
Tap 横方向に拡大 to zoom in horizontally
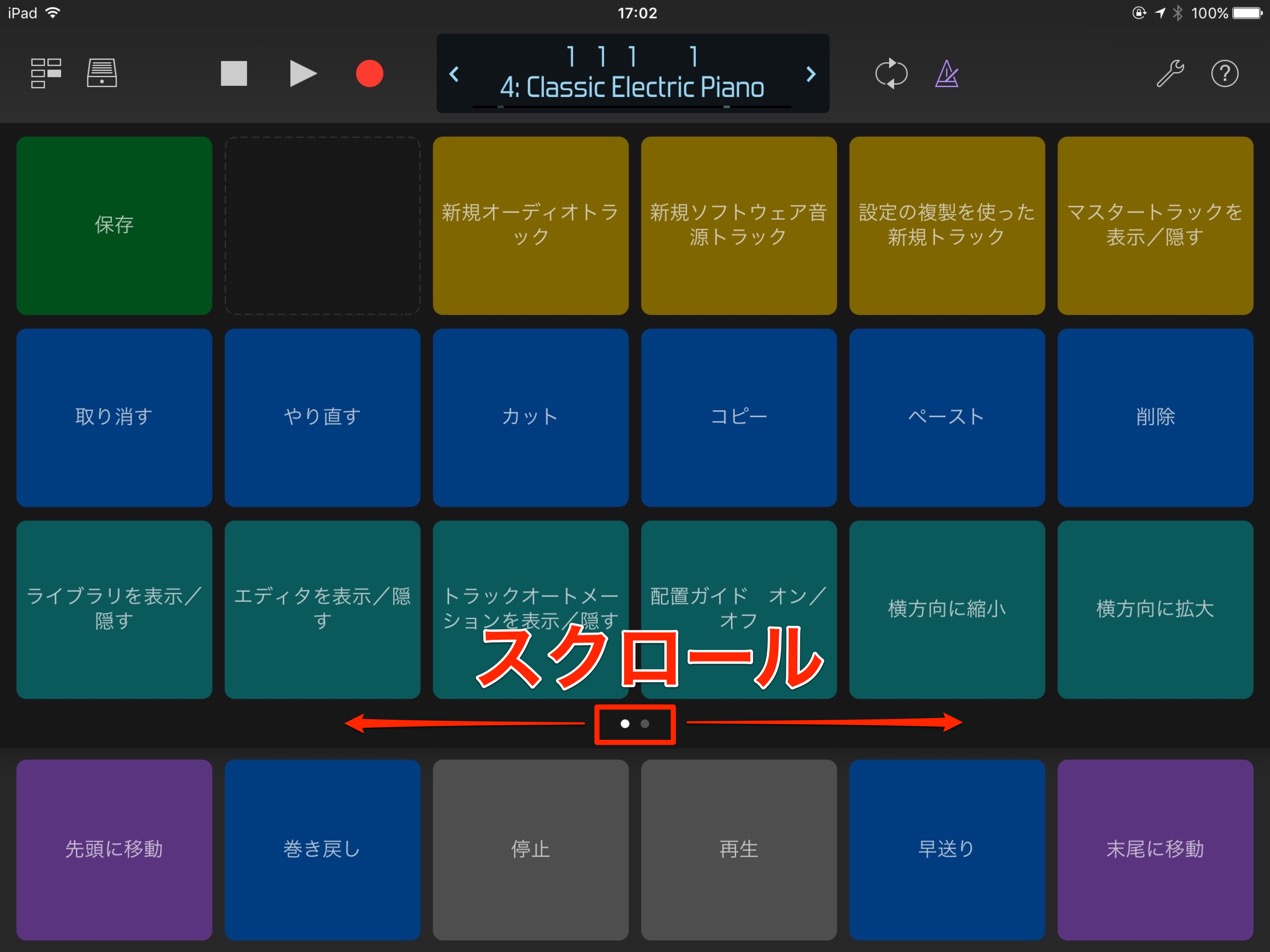coord(1155,609)
